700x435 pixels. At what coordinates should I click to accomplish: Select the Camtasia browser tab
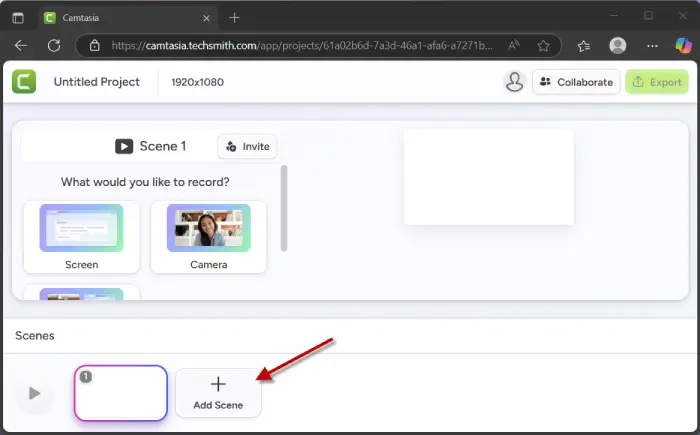pos(127,18)
